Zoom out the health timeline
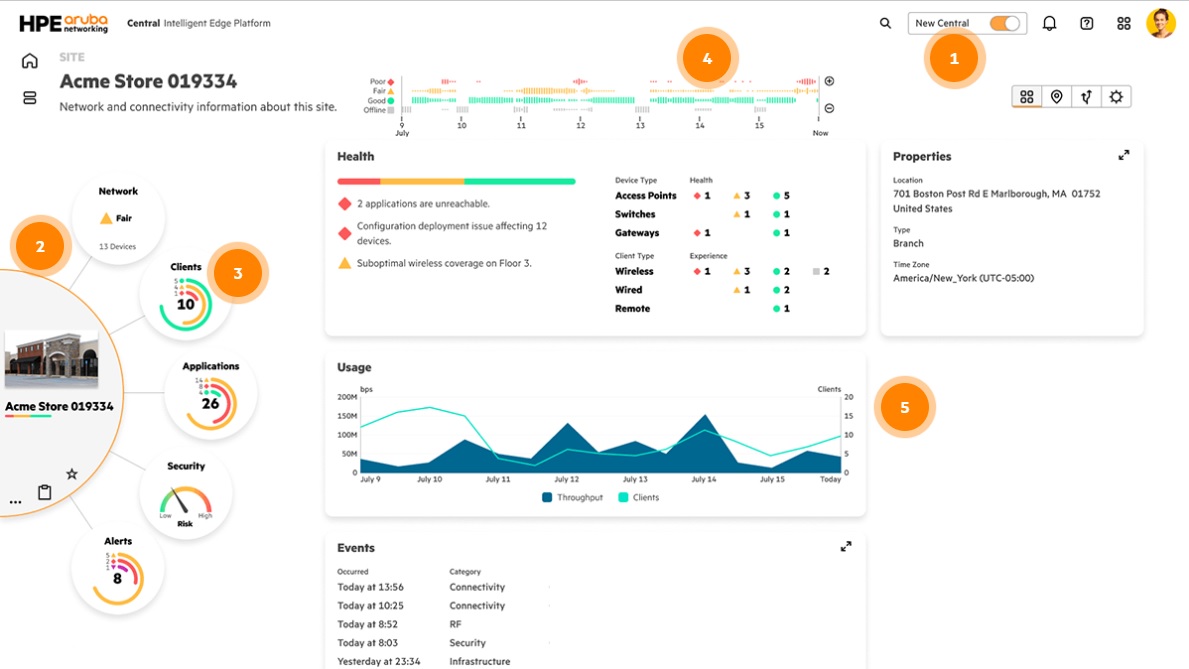This screenshot has height=669, width=1189. (829, 108)
